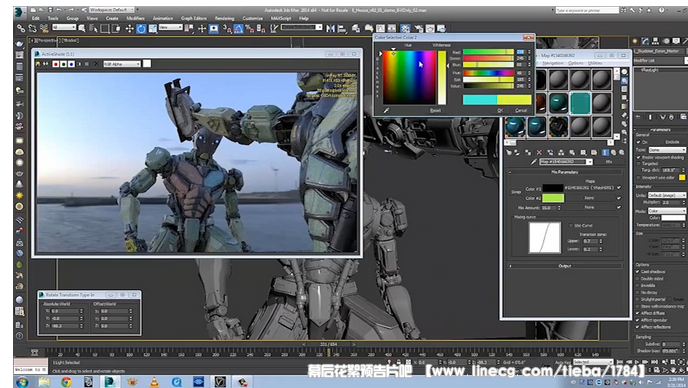Select the teal flat material sample slot
Viewport: 688px width, 388px height.
[x=580, y=103]
